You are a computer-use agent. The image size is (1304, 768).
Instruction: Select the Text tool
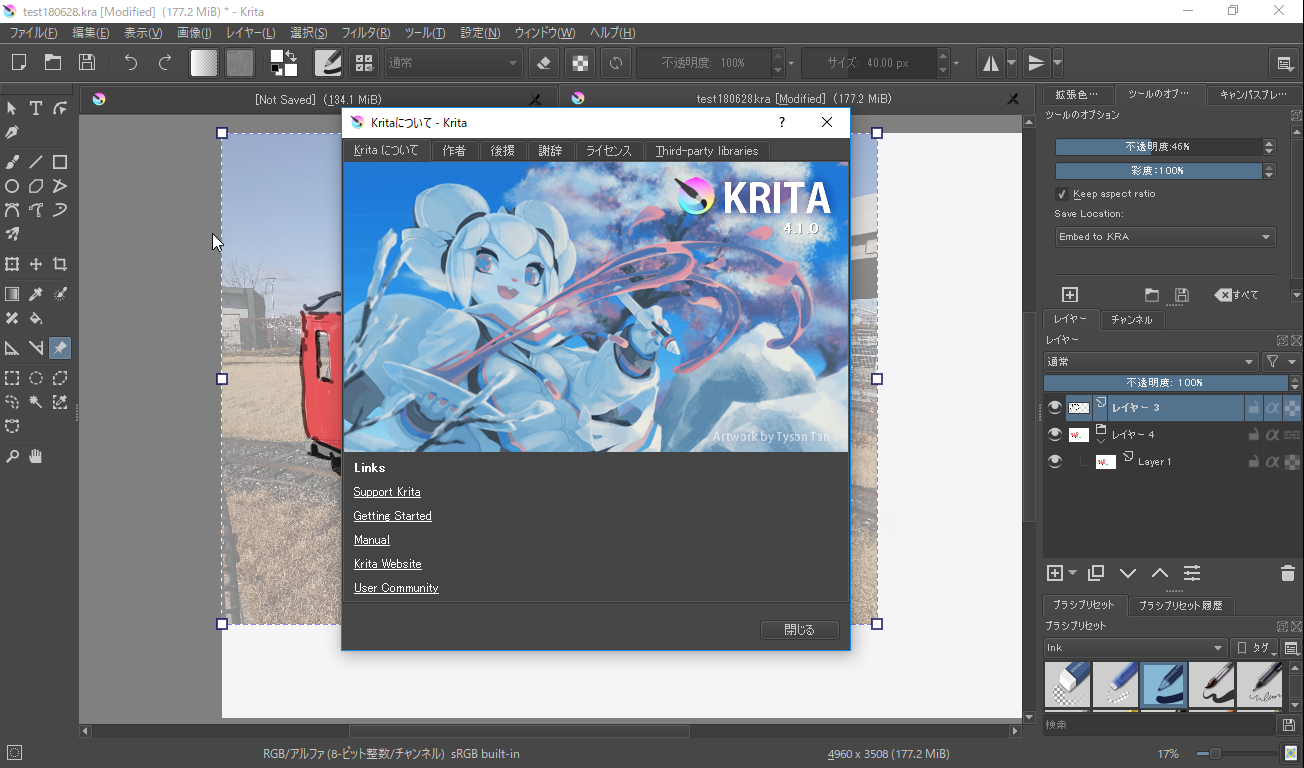click(36, 106)
